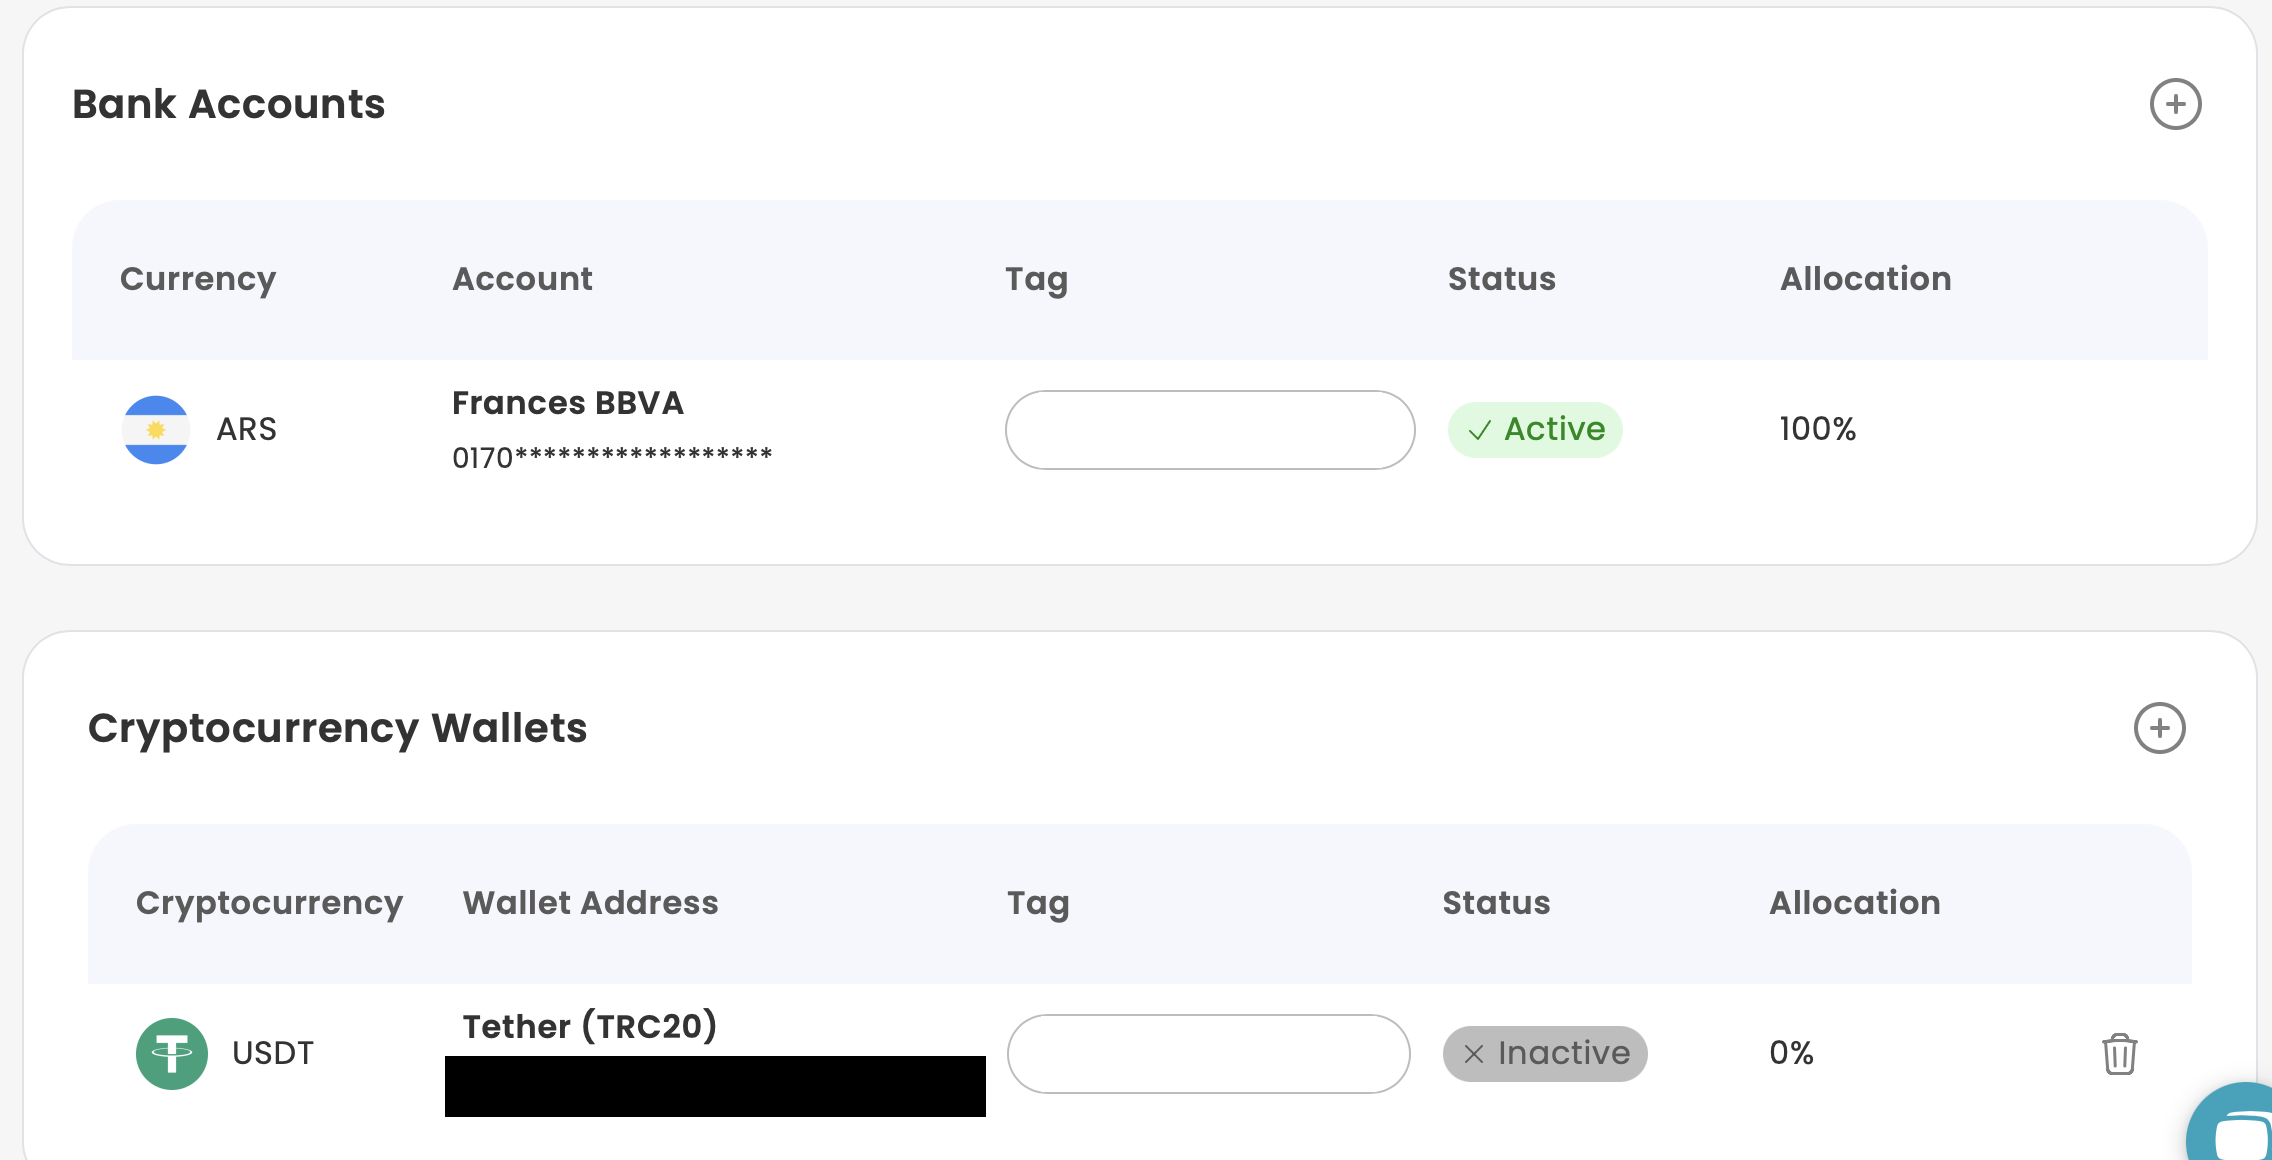Click the Tag field for Tether wallet
This screenshot has height=1160, width=2272.
[1208, 1054]
